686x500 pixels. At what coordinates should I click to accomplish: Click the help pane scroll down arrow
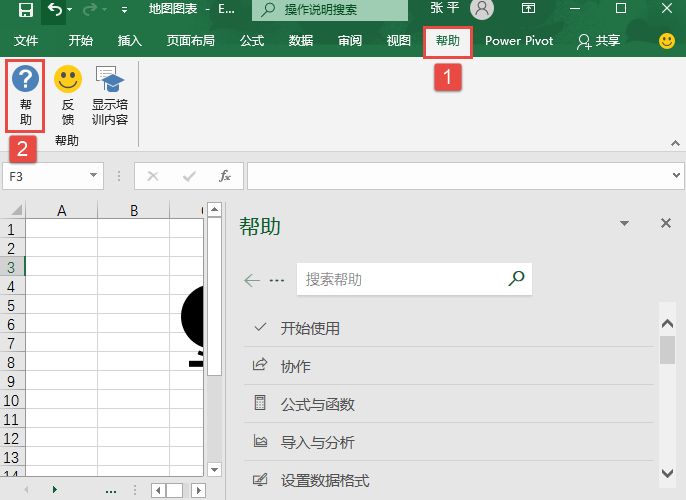(667, 473)
